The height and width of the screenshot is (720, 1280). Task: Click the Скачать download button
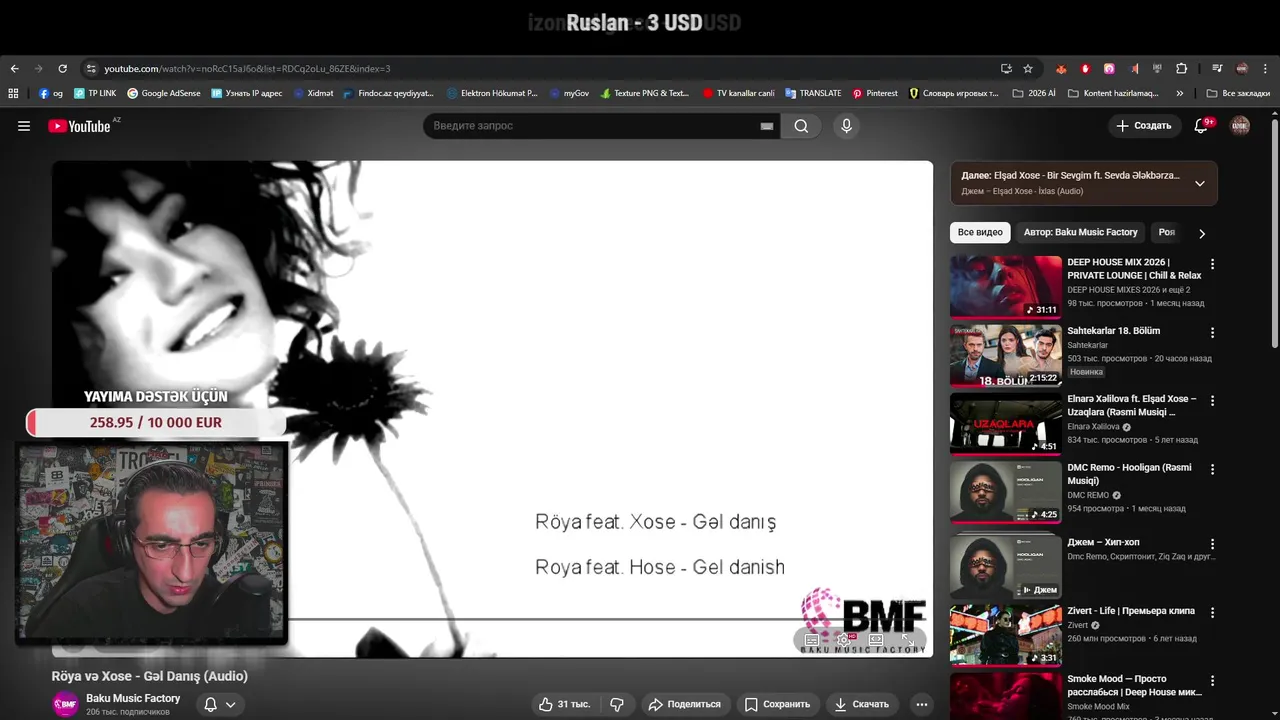tap(861, 704)
